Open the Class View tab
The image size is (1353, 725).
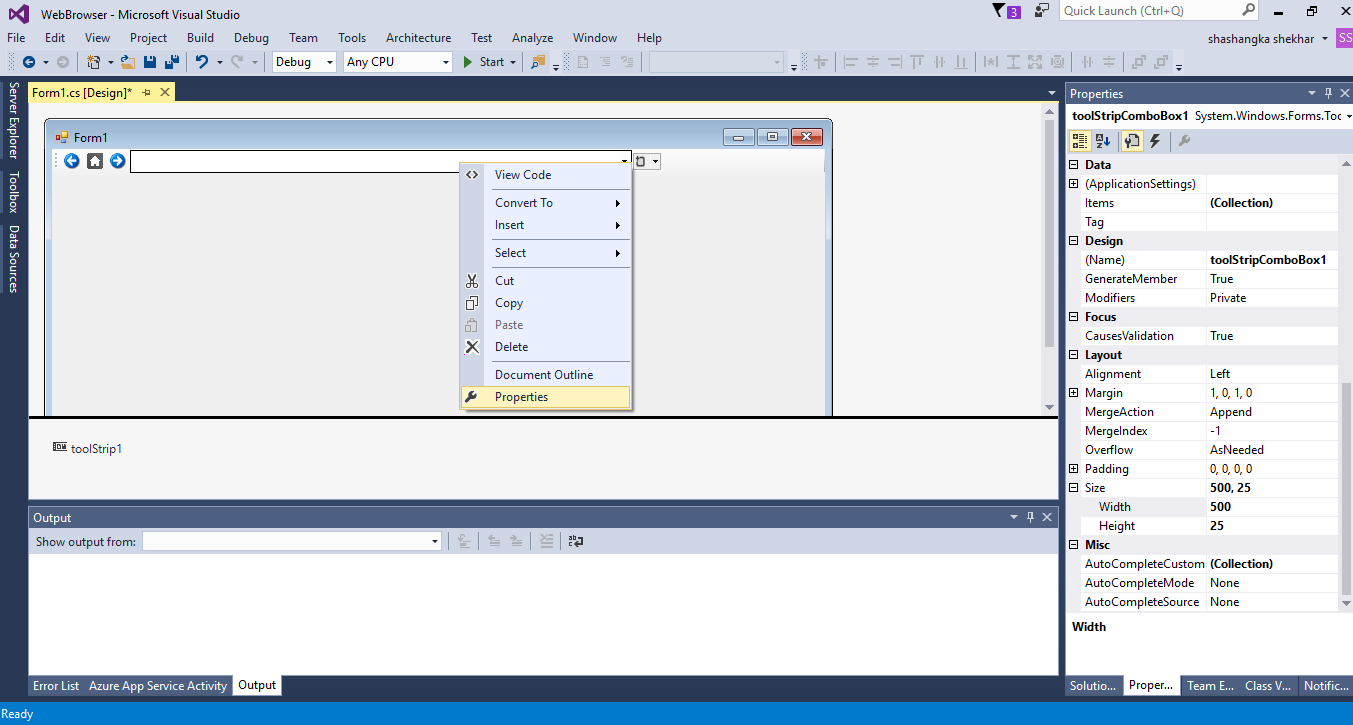(1268, 686)
